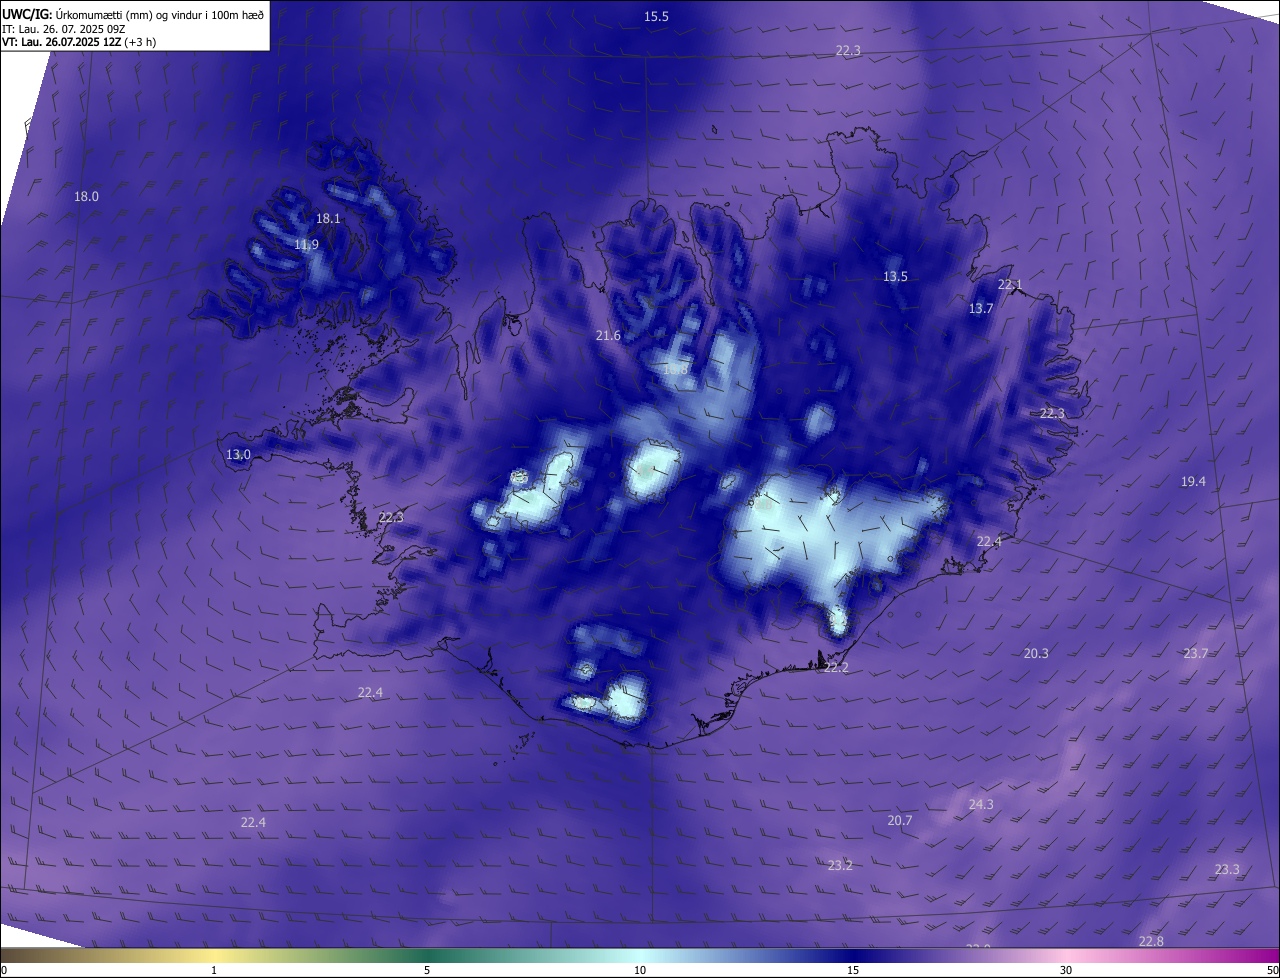Click the 11.9 value label

[x=306, y=244]
